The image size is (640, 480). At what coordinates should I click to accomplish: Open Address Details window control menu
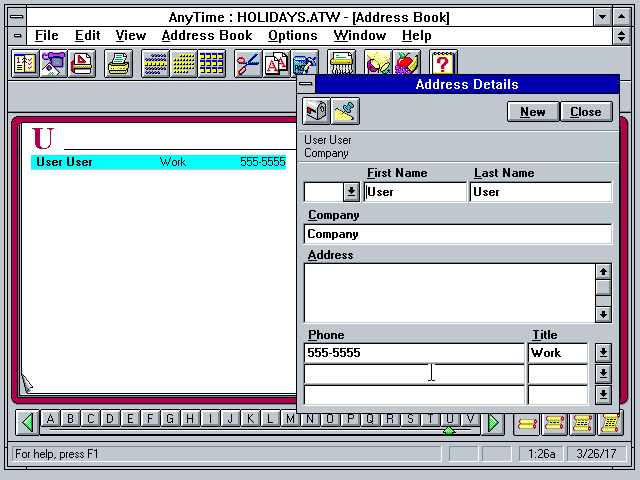(306, 84)
